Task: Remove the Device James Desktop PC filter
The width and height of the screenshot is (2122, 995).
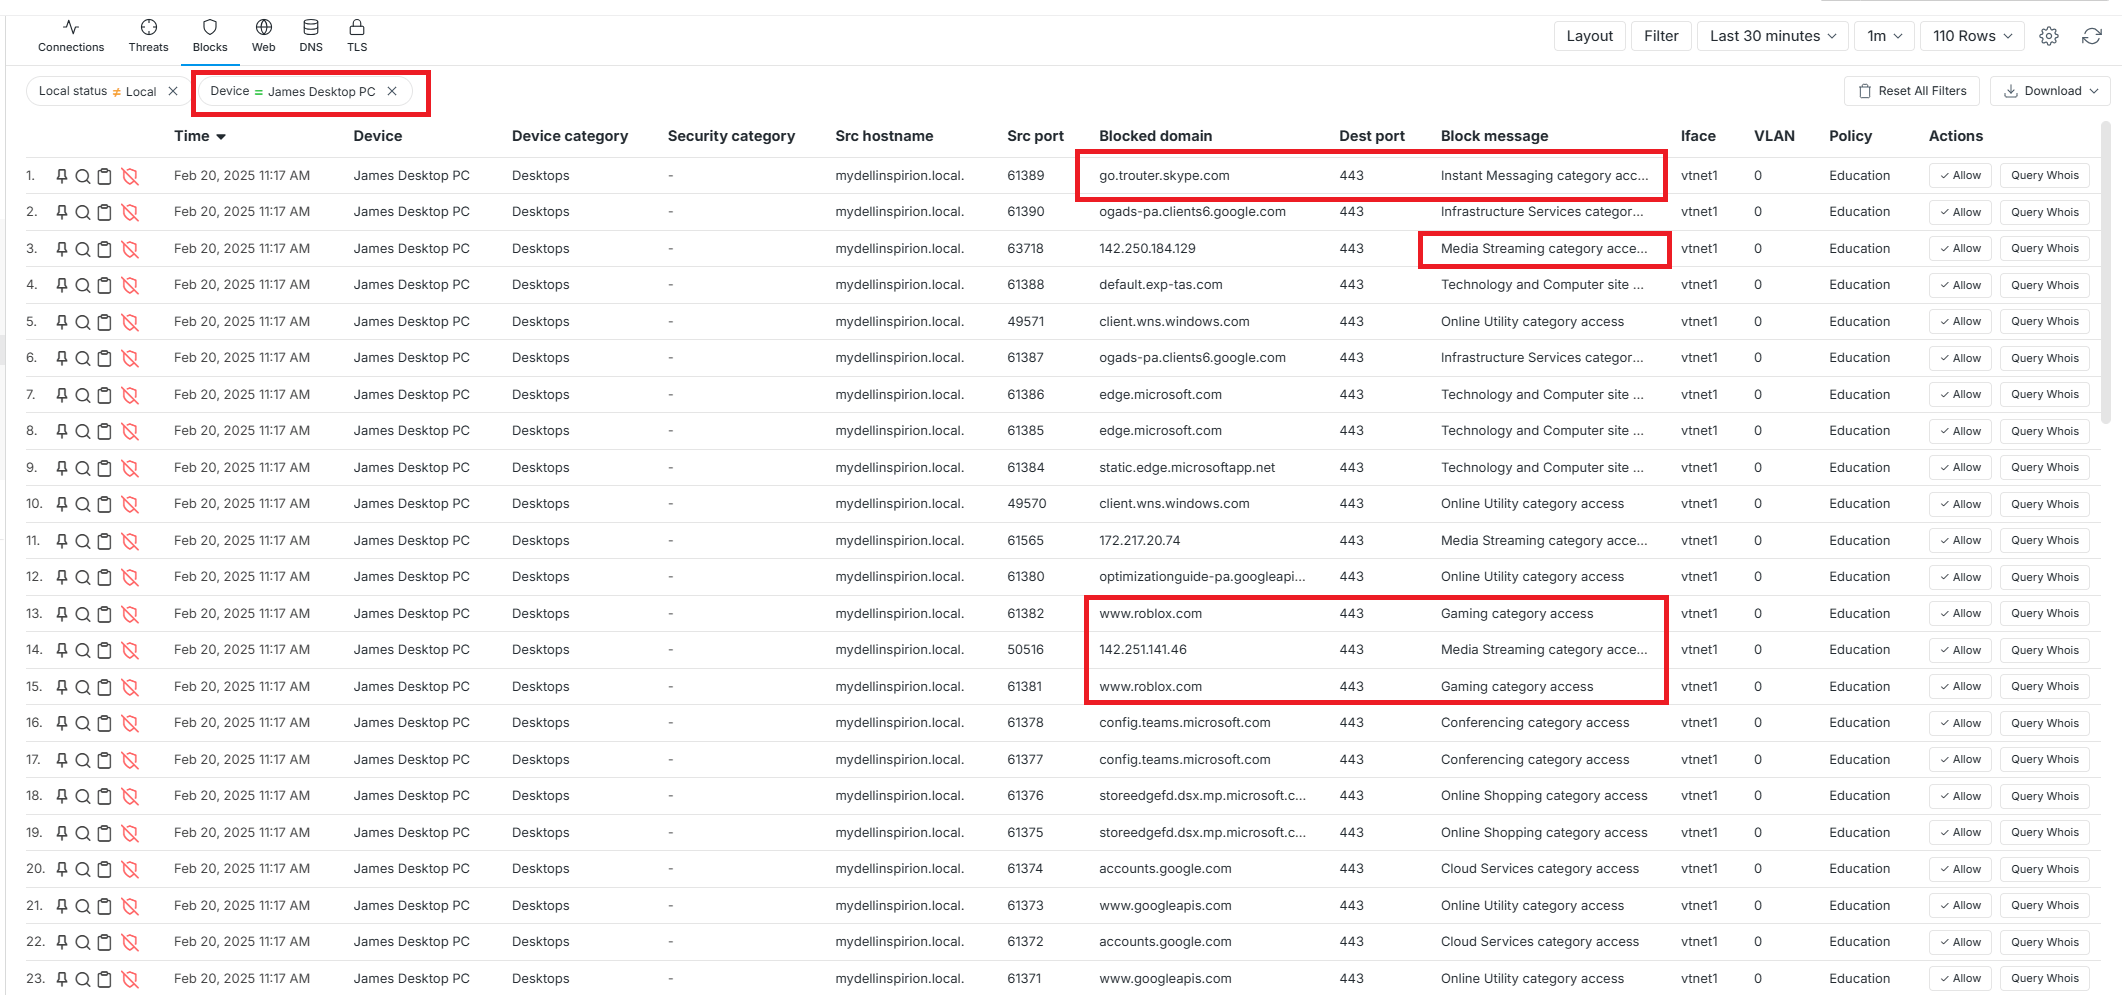Action: tap(392, 91)
